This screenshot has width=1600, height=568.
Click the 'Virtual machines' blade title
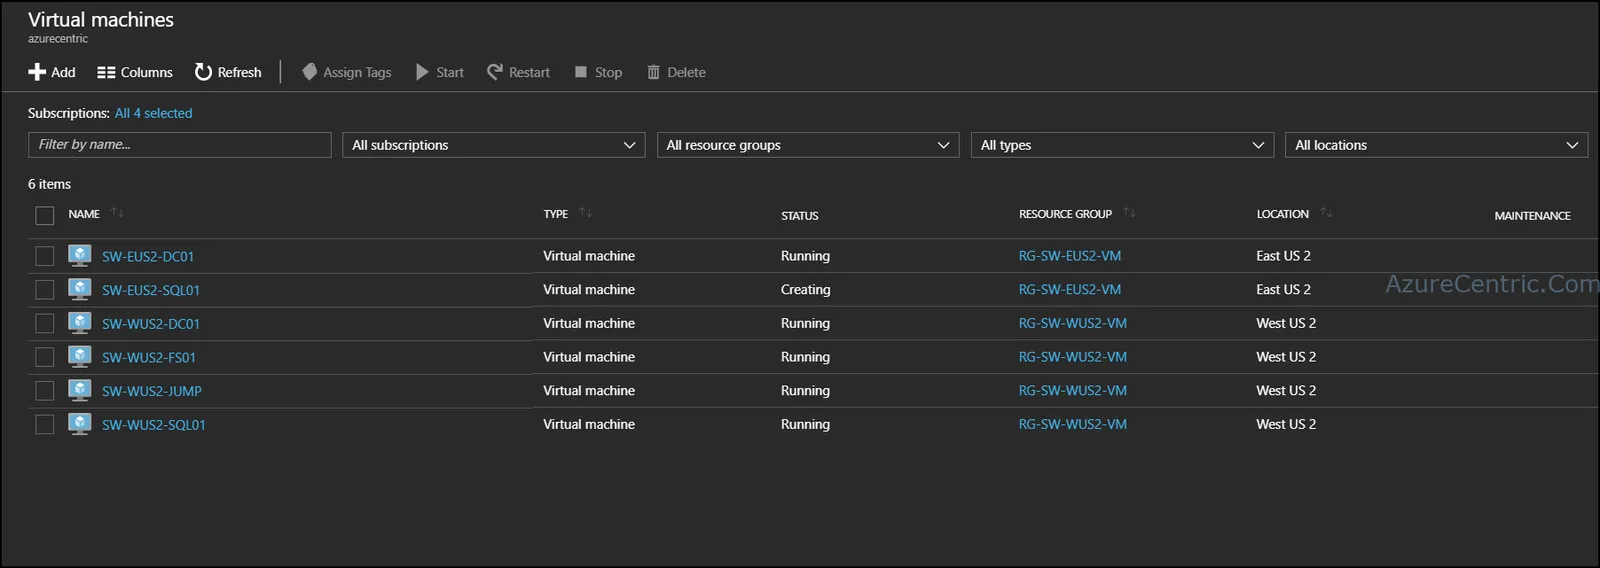(101, 19)
